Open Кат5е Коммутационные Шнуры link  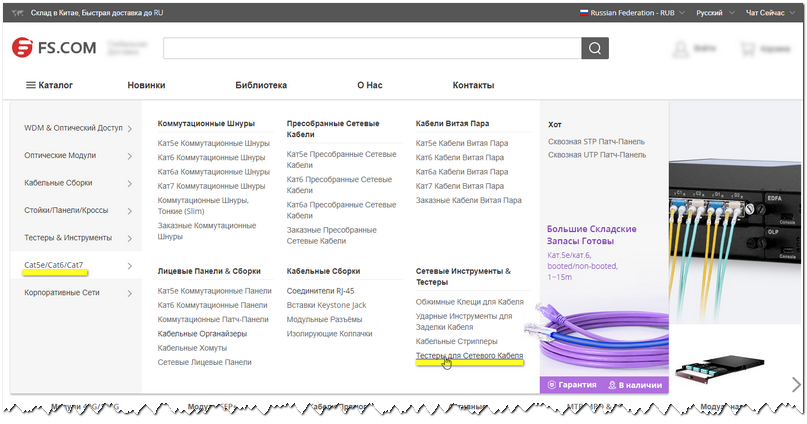point(214,143)
